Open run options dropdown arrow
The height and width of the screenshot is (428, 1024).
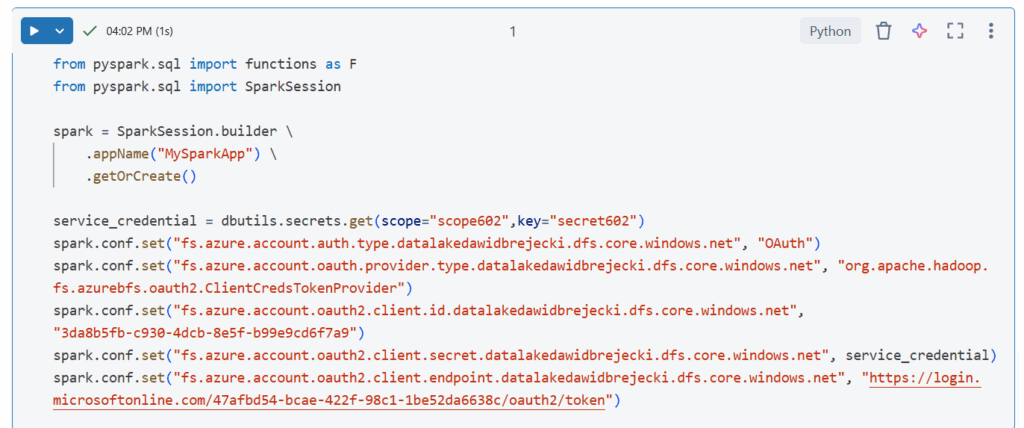pos(59,31)
